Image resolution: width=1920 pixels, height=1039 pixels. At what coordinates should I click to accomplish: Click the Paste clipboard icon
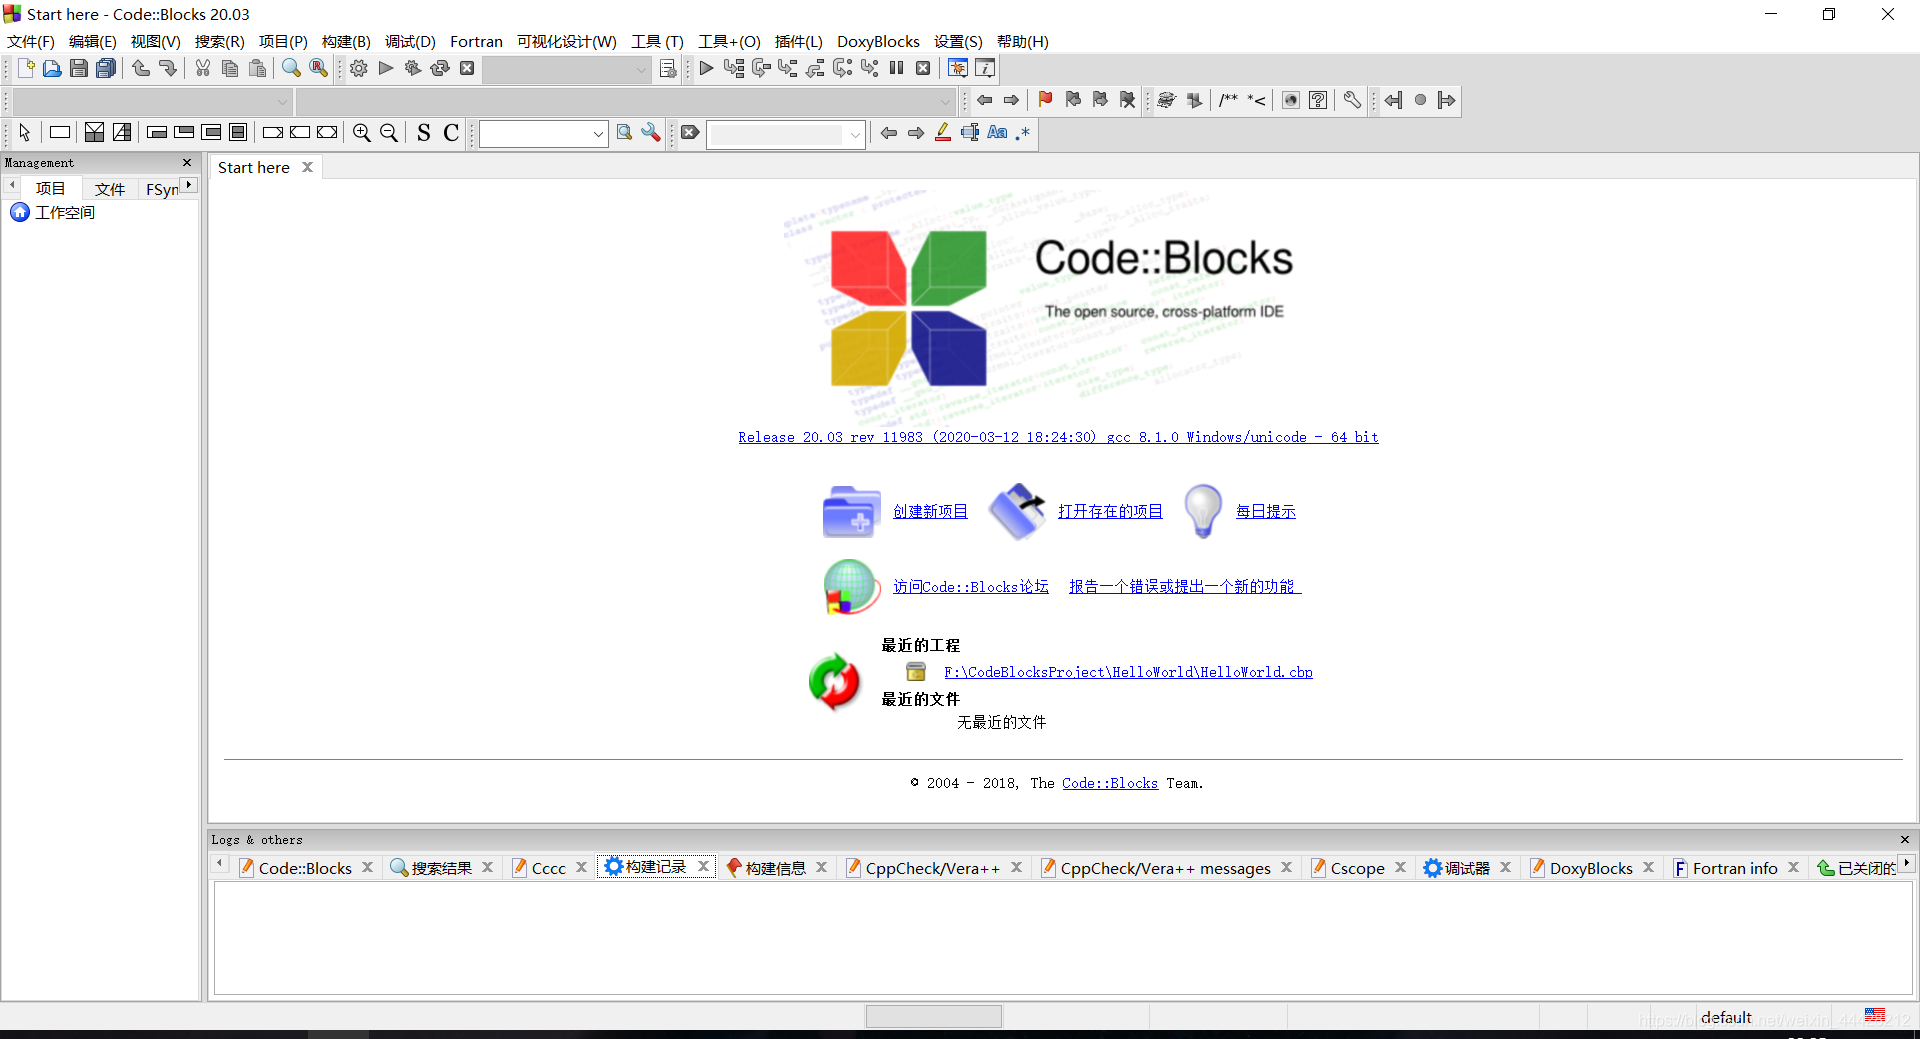[258, 68]
